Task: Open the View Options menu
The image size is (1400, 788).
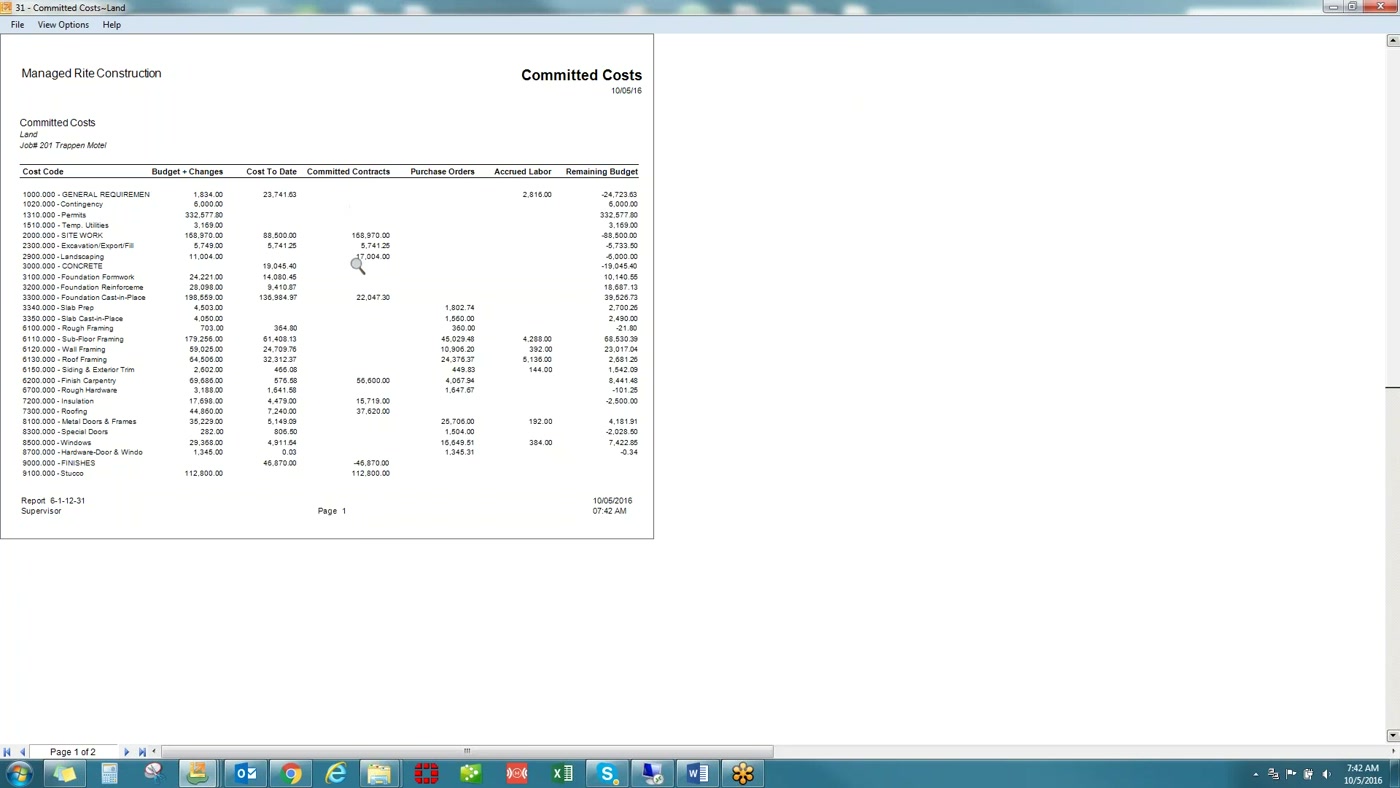Action: (63, 25)
